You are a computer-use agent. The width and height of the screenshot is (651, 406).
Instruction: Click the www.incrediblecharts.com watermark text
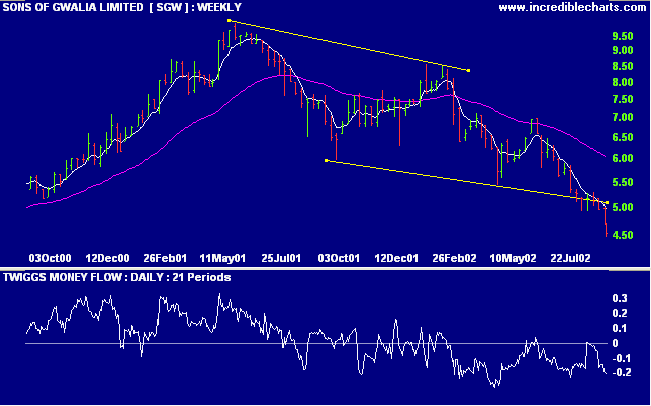pos(572,7)
